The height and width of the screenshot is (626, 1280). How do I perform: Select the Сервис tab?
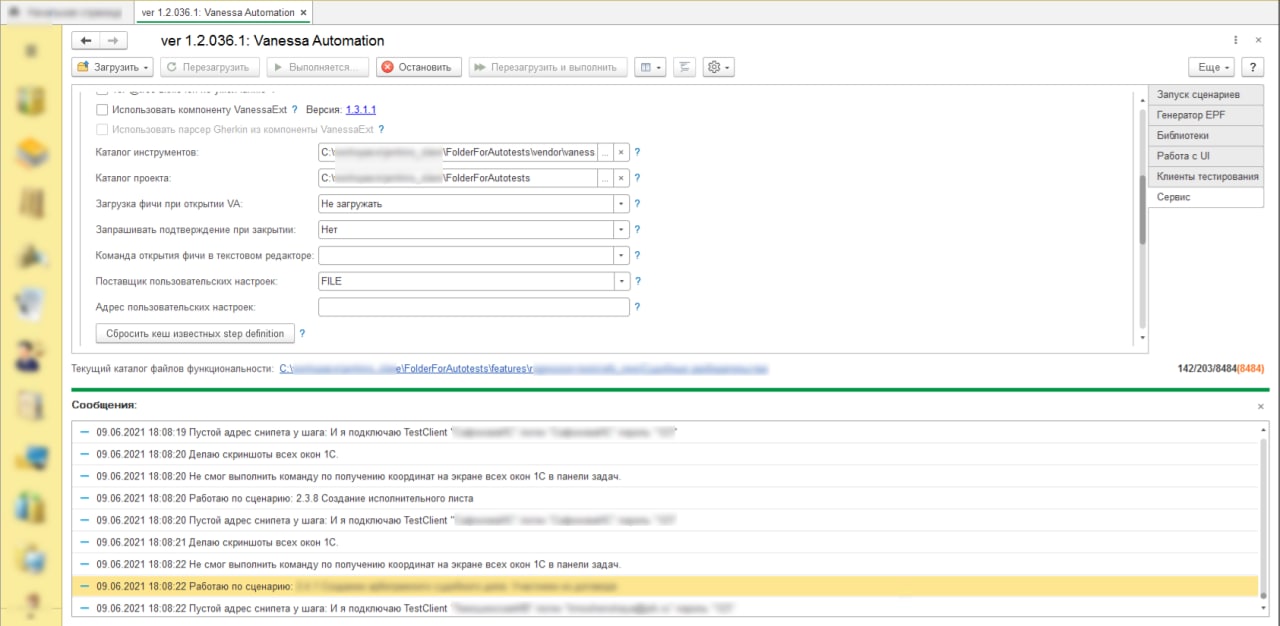(1206, 198)
